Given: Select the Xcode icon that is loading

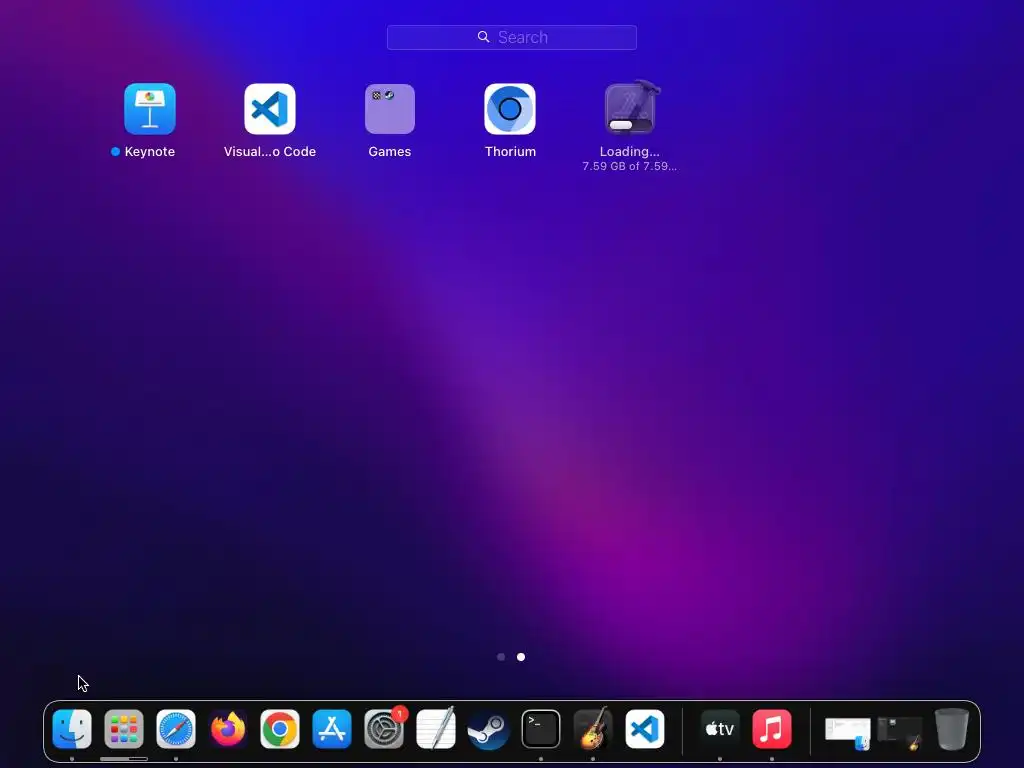Looking at the screenshot, I should [630, 108].
